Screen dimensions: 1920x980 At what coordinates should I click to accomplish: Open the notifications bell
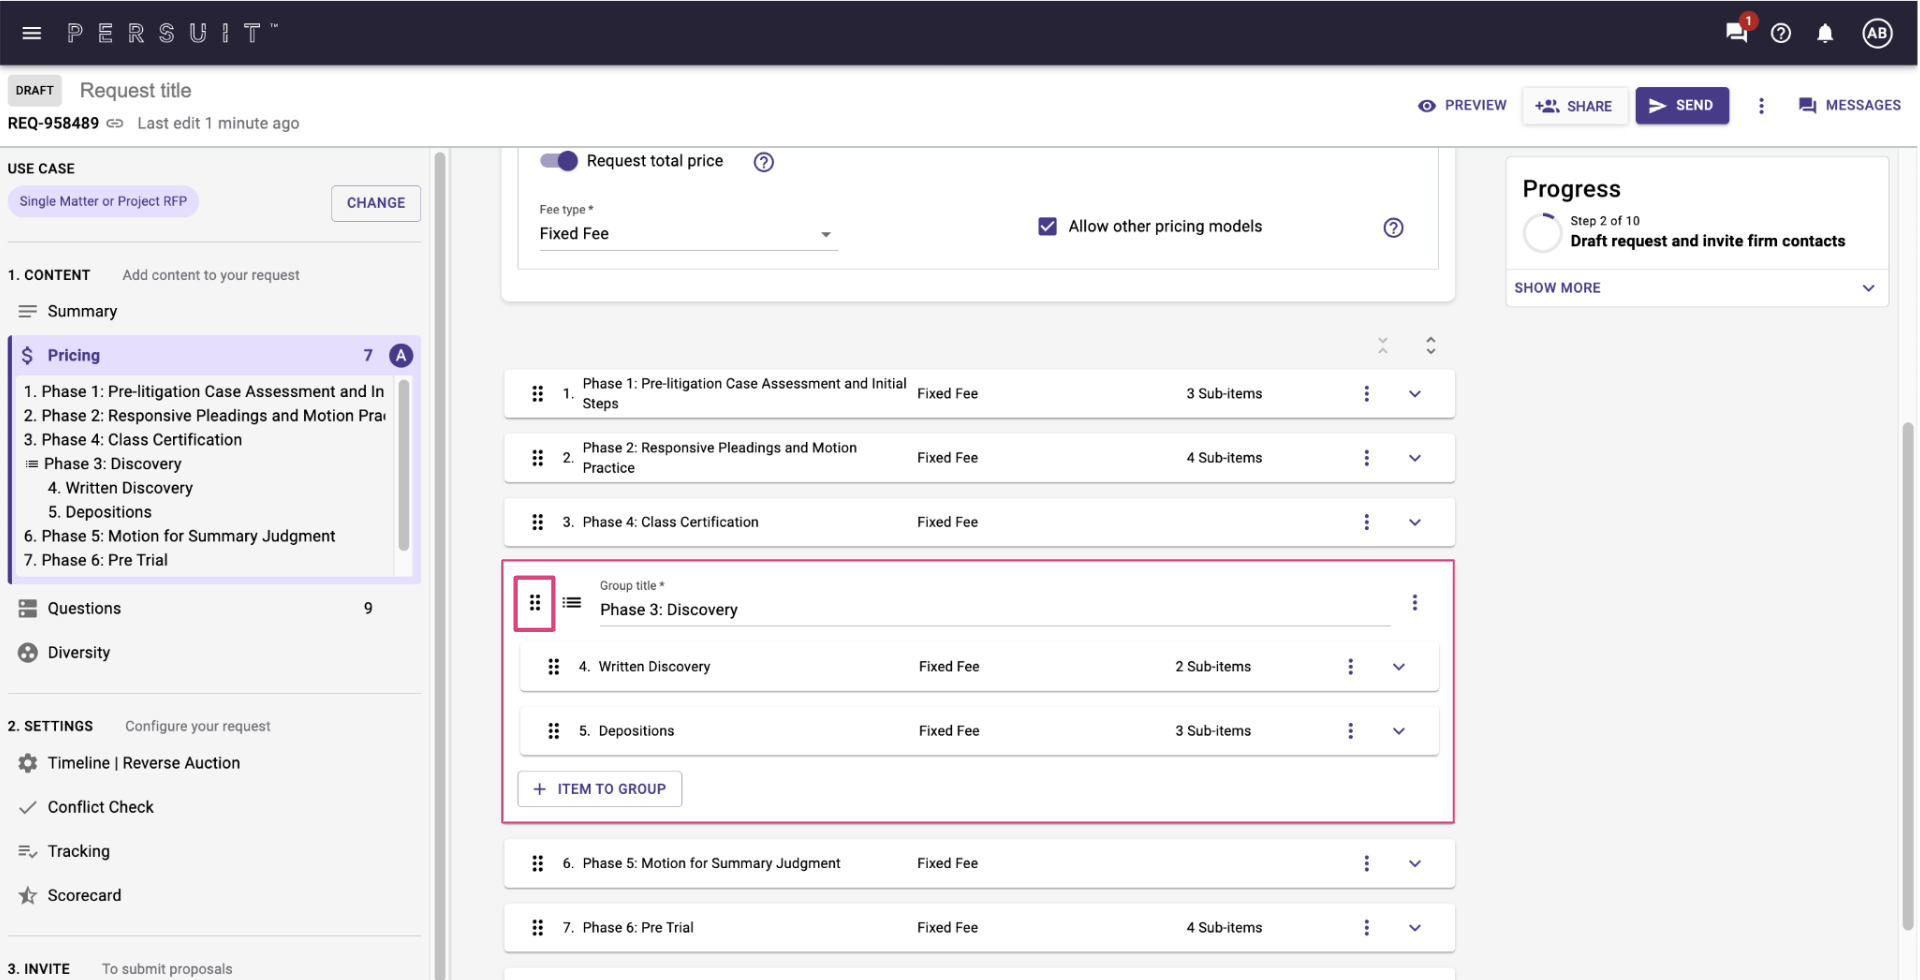(x=1825, y=33)
